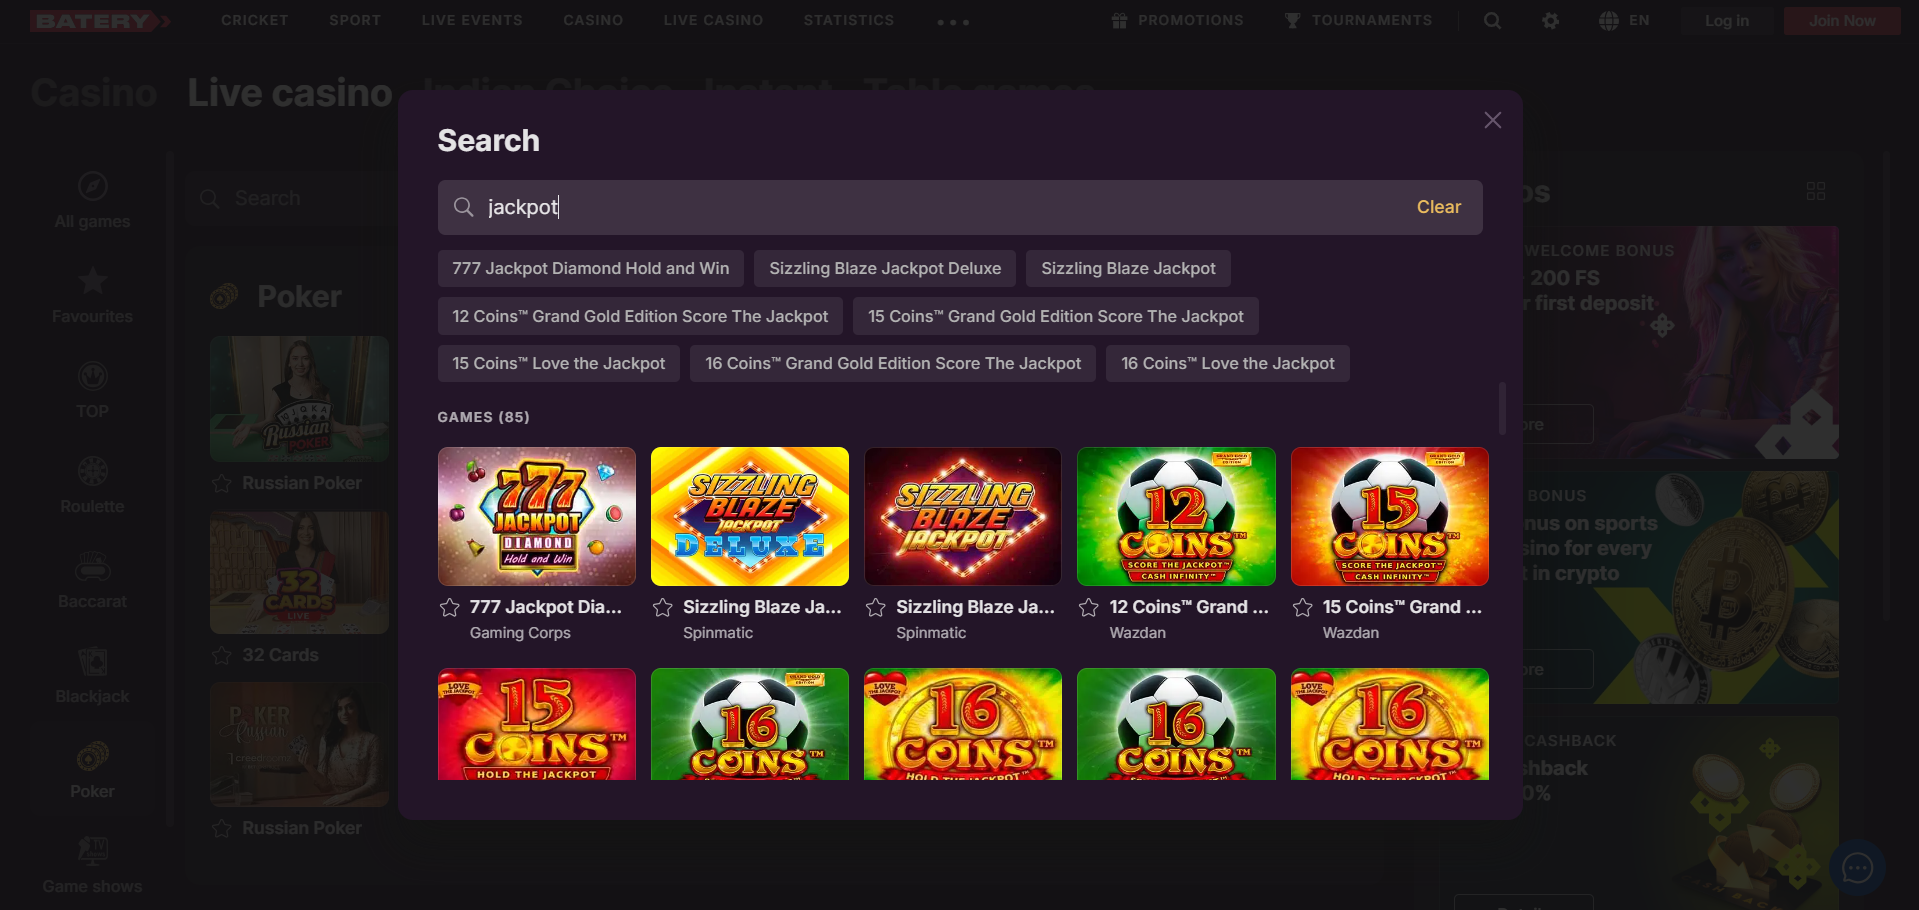Click the three-dots more menu in navigation
Viewport: 1919px width, 910px height.
pos(952,22)
